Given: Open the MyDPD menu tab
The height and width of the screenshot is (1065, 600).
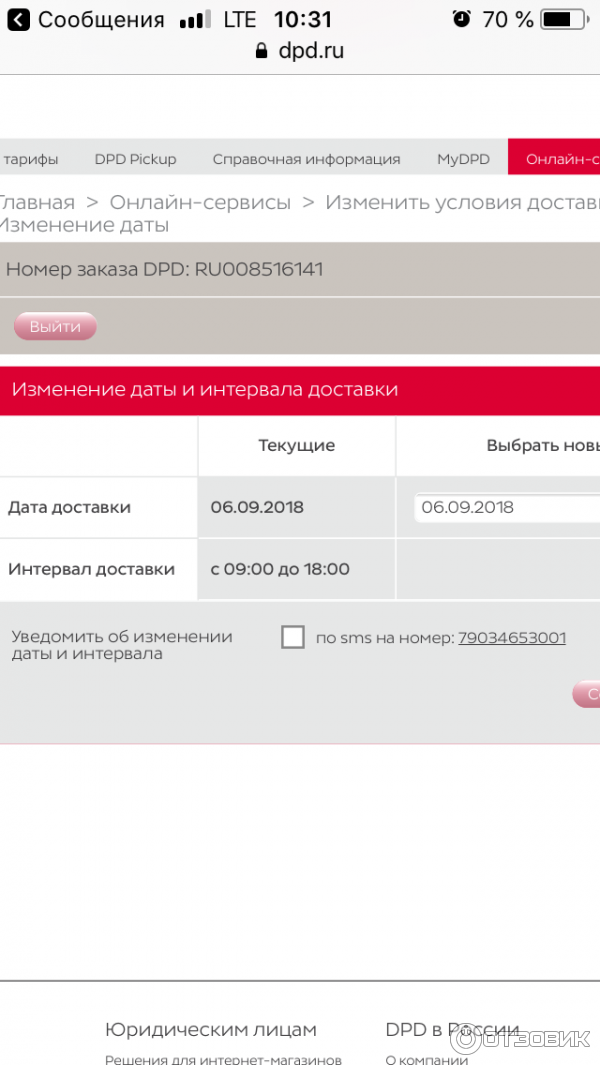Looking at the screenshot, I should pyautogui.click(x=463, y=159).
